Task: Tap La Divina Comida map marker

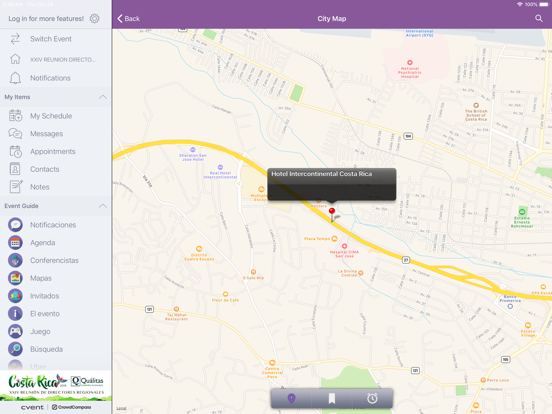Action: [360, 273]
